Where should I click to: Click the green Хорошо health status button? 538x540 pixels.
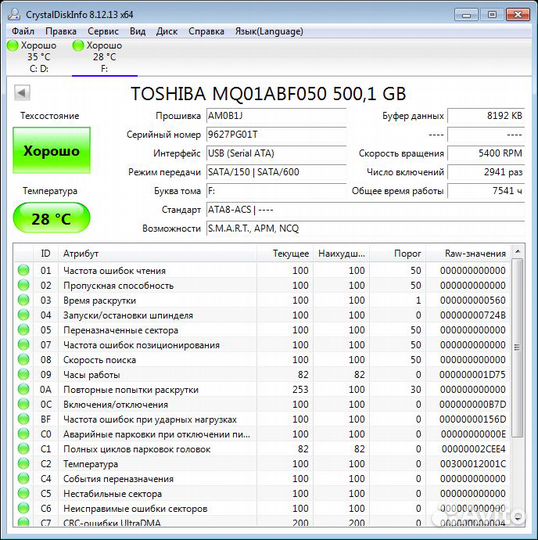tap(52, 150)
